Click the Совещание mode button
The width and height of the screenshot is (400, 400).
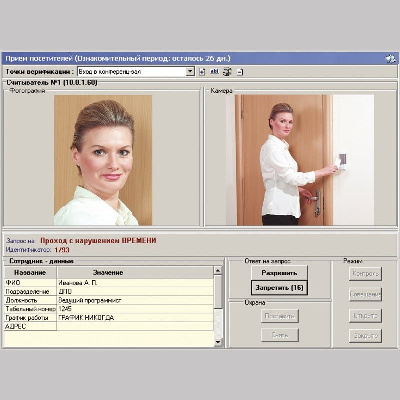tap(365, 294)
